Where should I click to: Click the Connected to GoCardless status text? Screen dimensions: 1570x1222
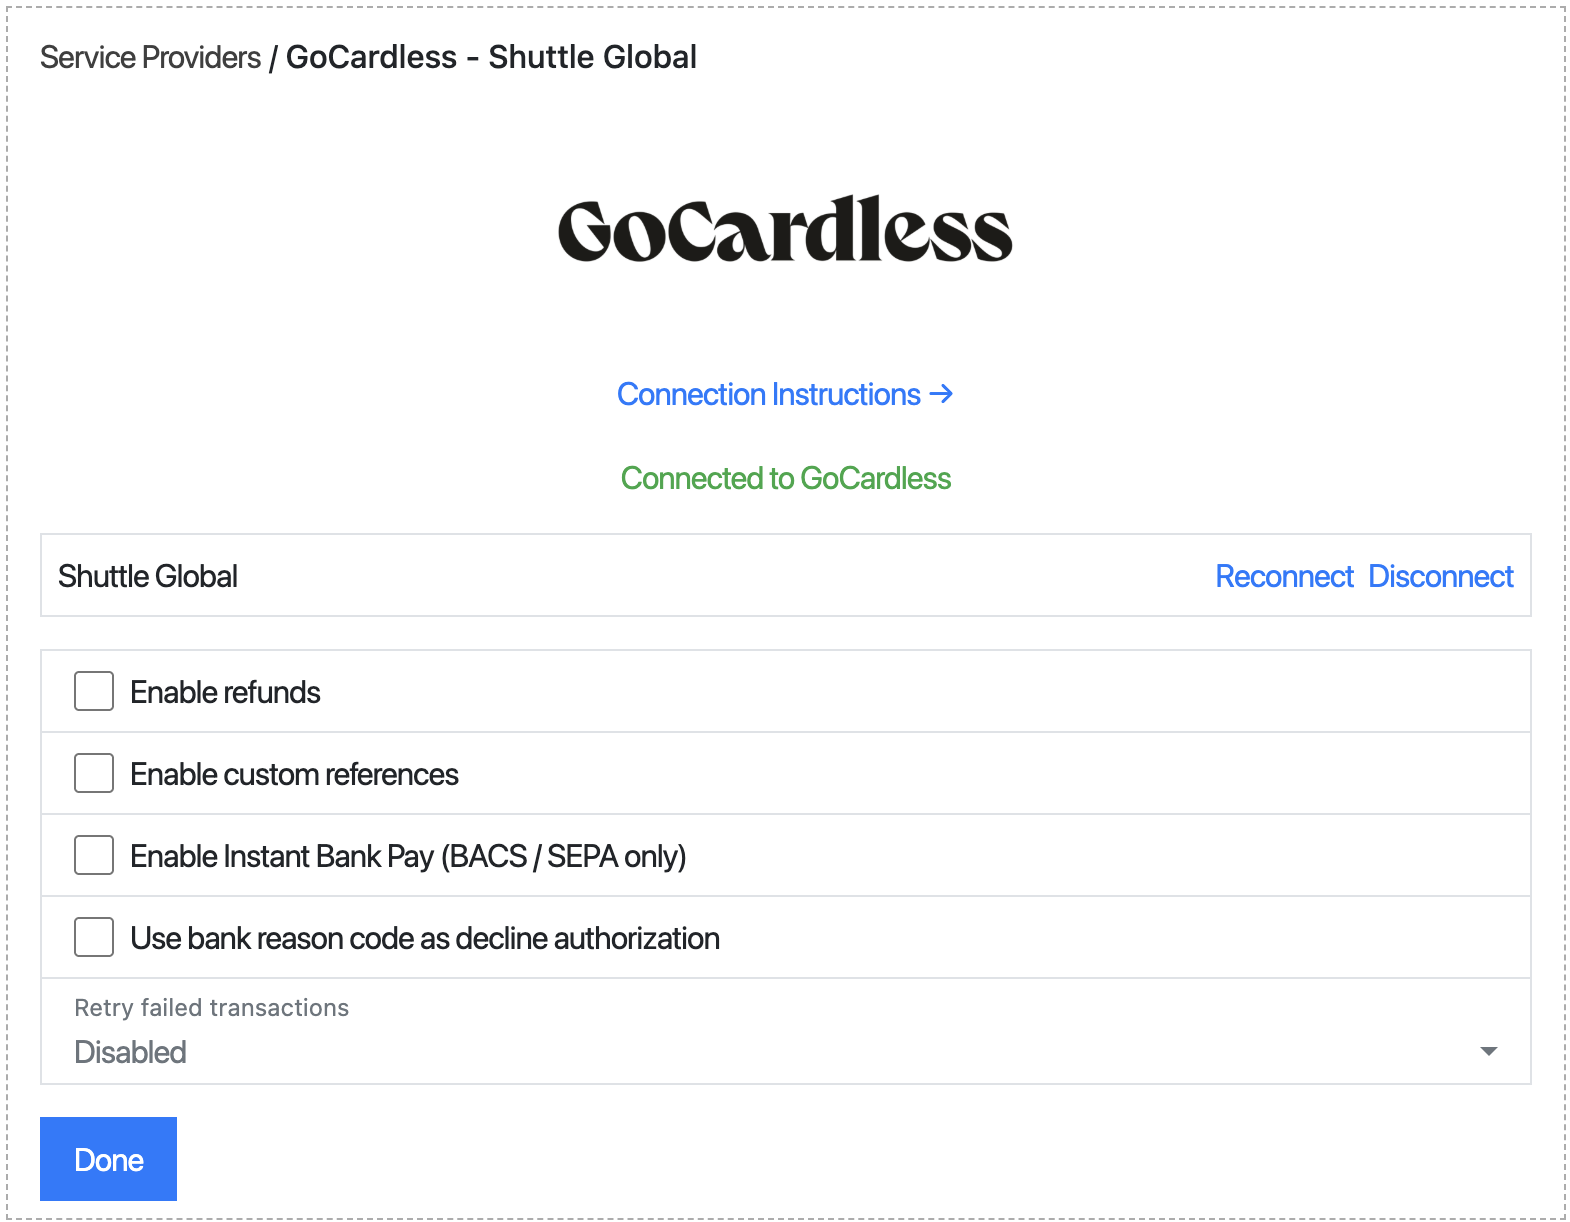[785, 478]
